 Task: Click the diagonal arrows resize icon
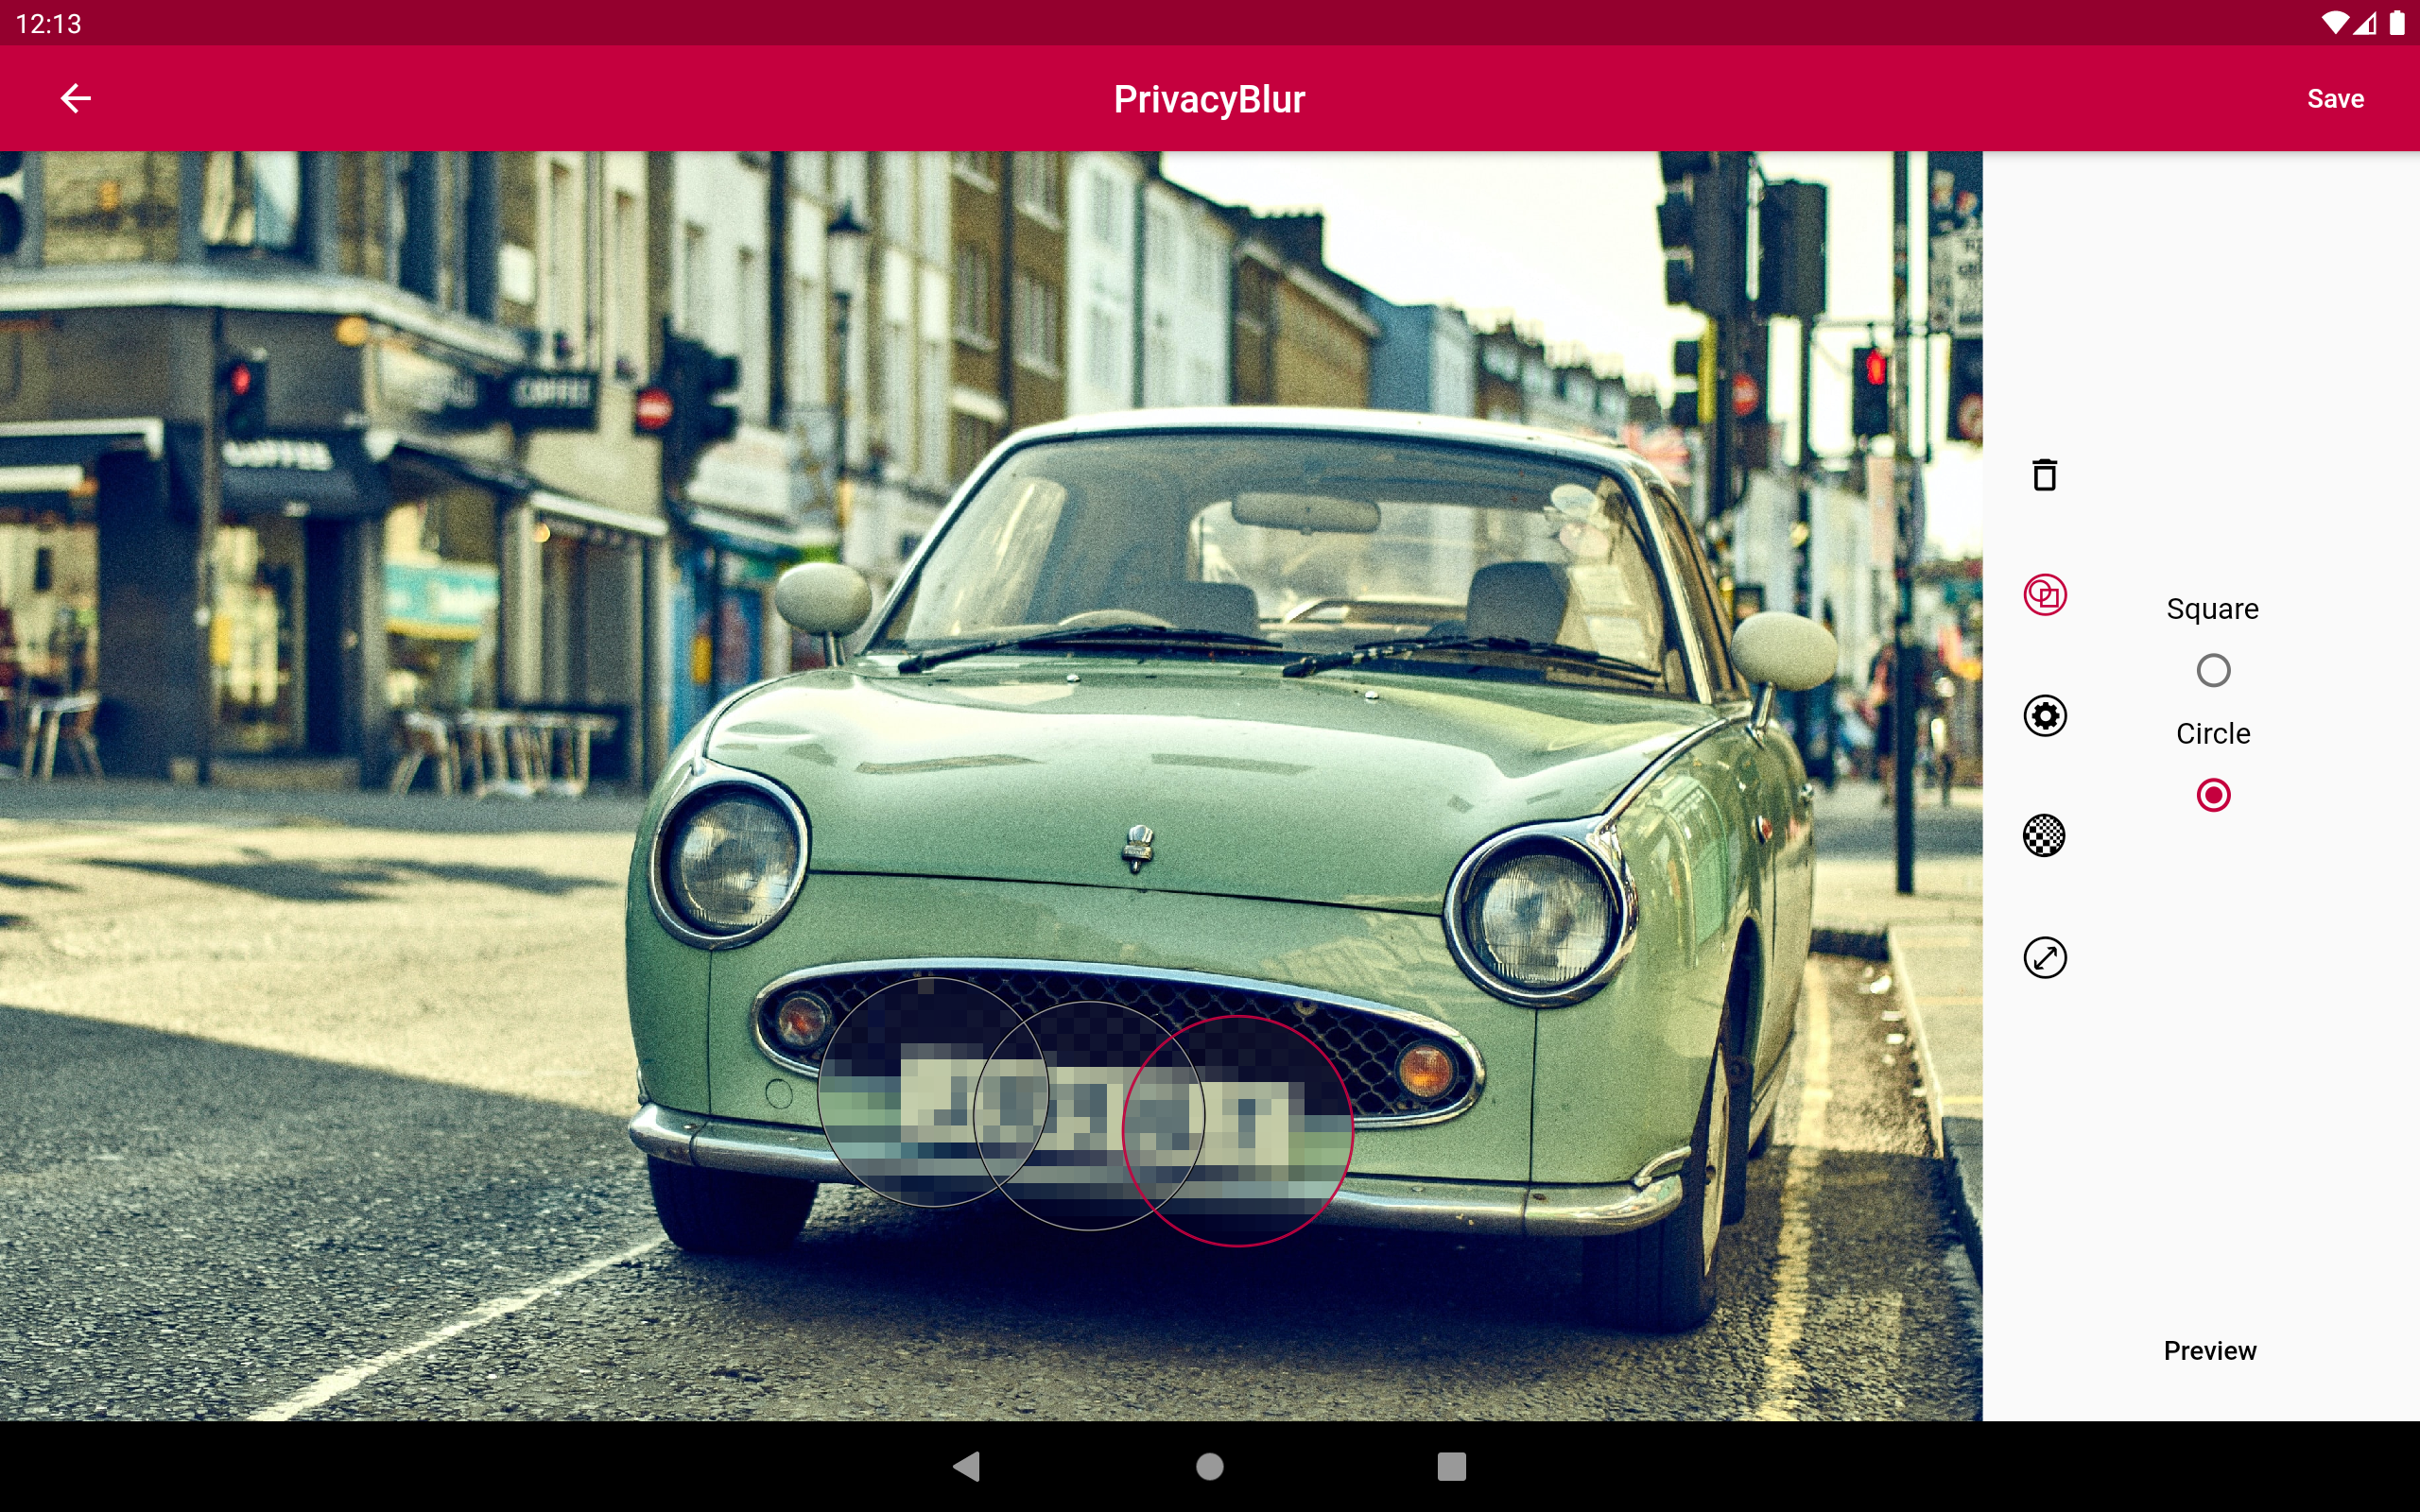(x=2045, y=957)
